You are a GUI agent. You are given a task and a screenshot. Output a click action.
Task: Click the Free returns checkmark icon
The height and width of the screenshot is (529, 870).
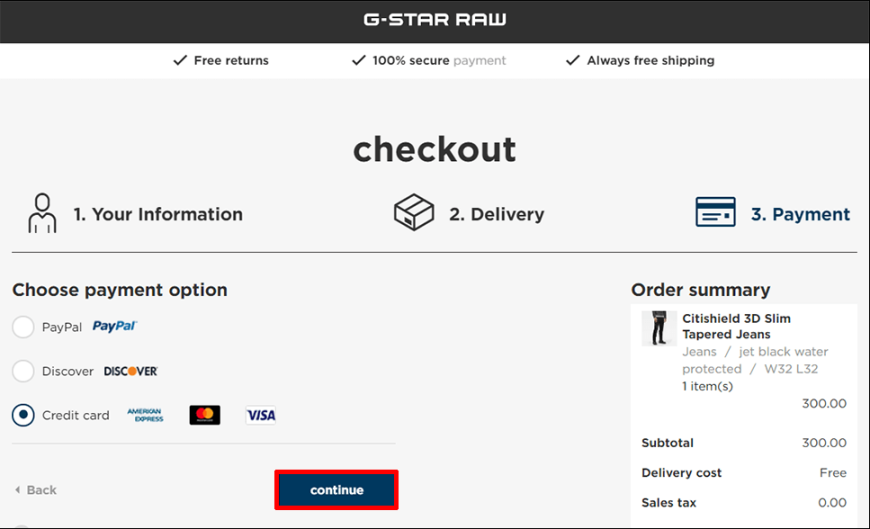(x=180, y=60)
